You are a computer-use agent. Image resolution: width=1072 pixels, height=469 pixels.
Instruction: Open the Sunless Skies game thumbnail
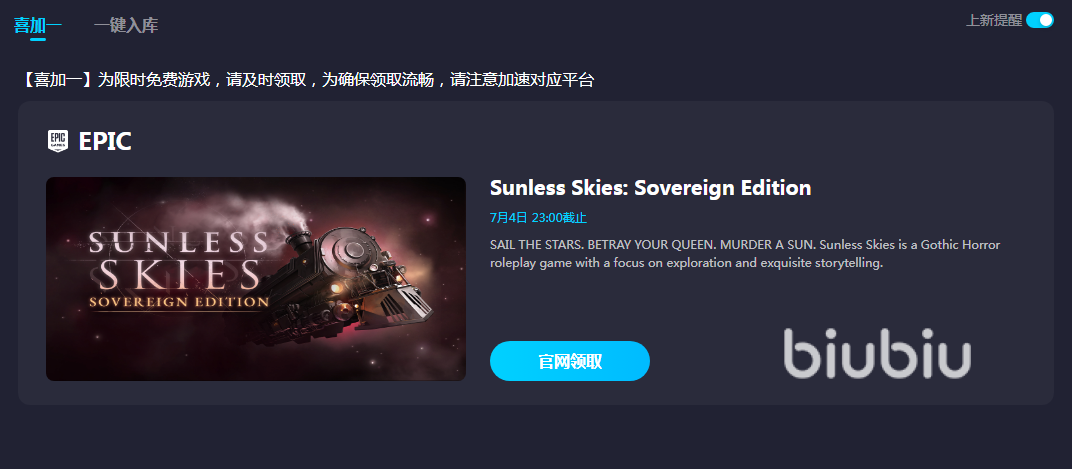coord(256,279)
